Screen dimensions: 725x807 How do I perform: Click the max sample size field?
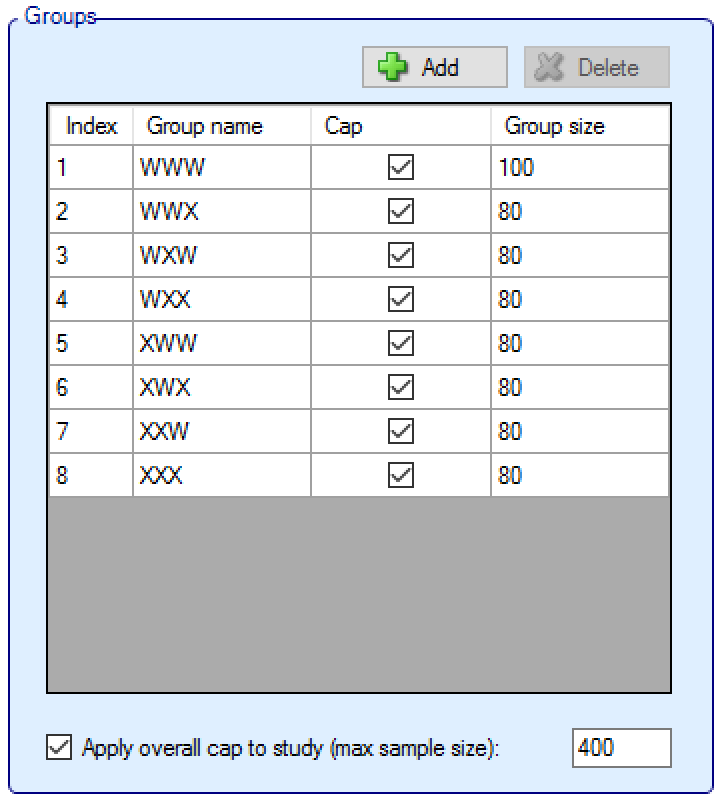(621, 748)
